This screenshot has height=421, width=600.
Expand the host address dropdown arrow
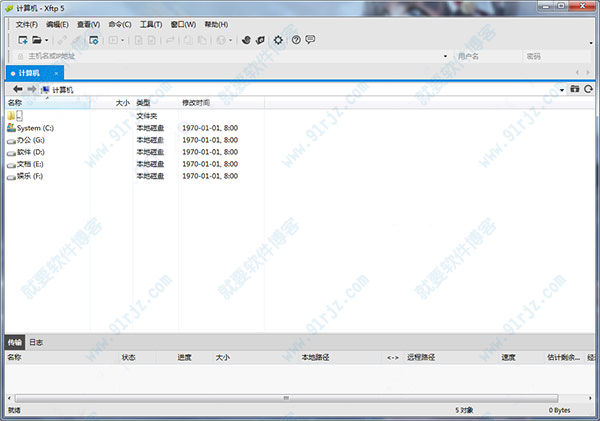(x=445, y=57)
